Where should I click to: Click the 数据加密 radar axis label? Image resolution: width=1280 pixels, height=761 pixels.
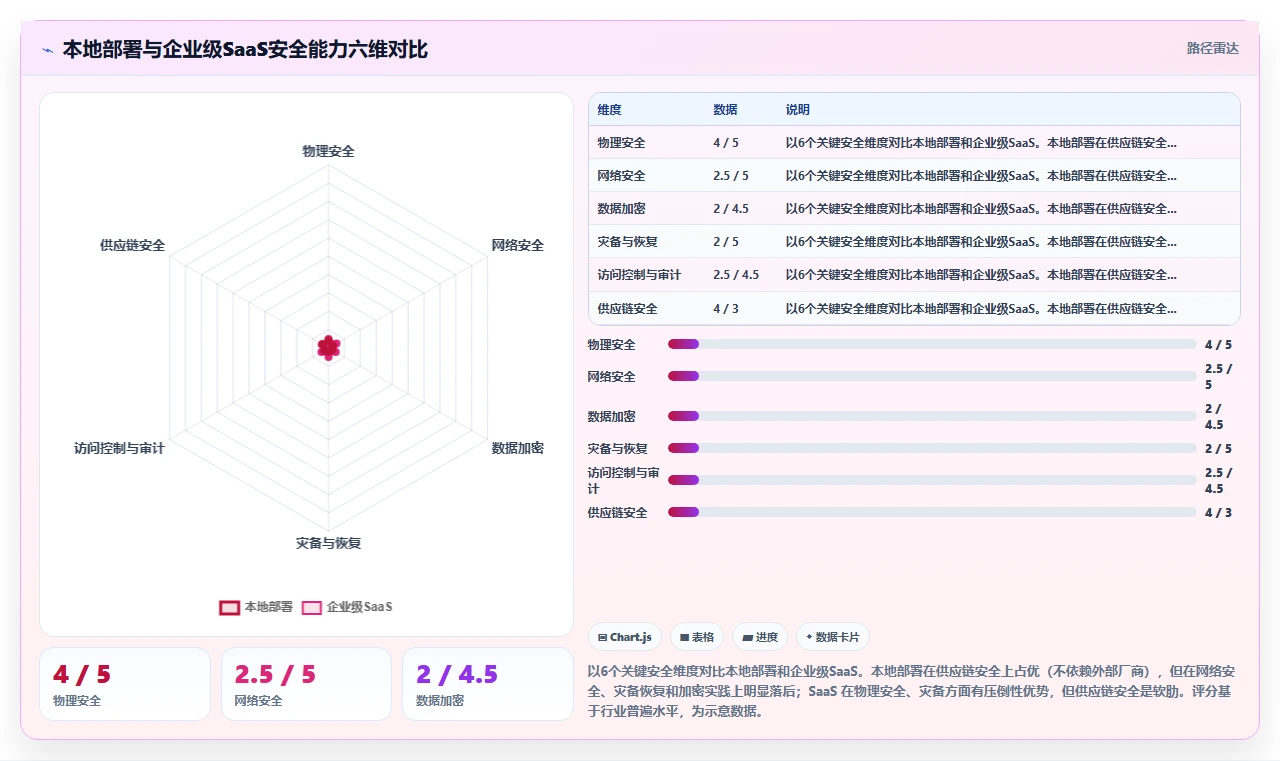pos(518,448)
